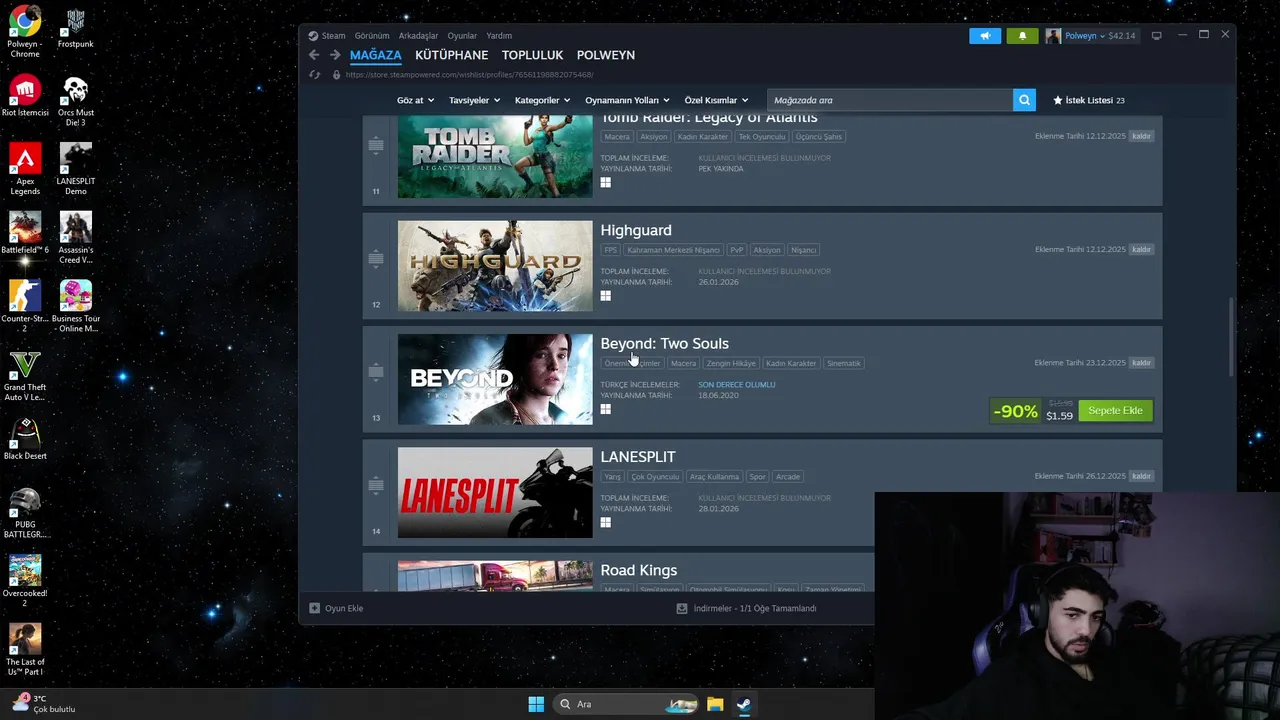Image resolution: width=1280 pixels, height=720 pixels.
Task: Open the green notifications bell
Action: click(x=1022, y=36)
